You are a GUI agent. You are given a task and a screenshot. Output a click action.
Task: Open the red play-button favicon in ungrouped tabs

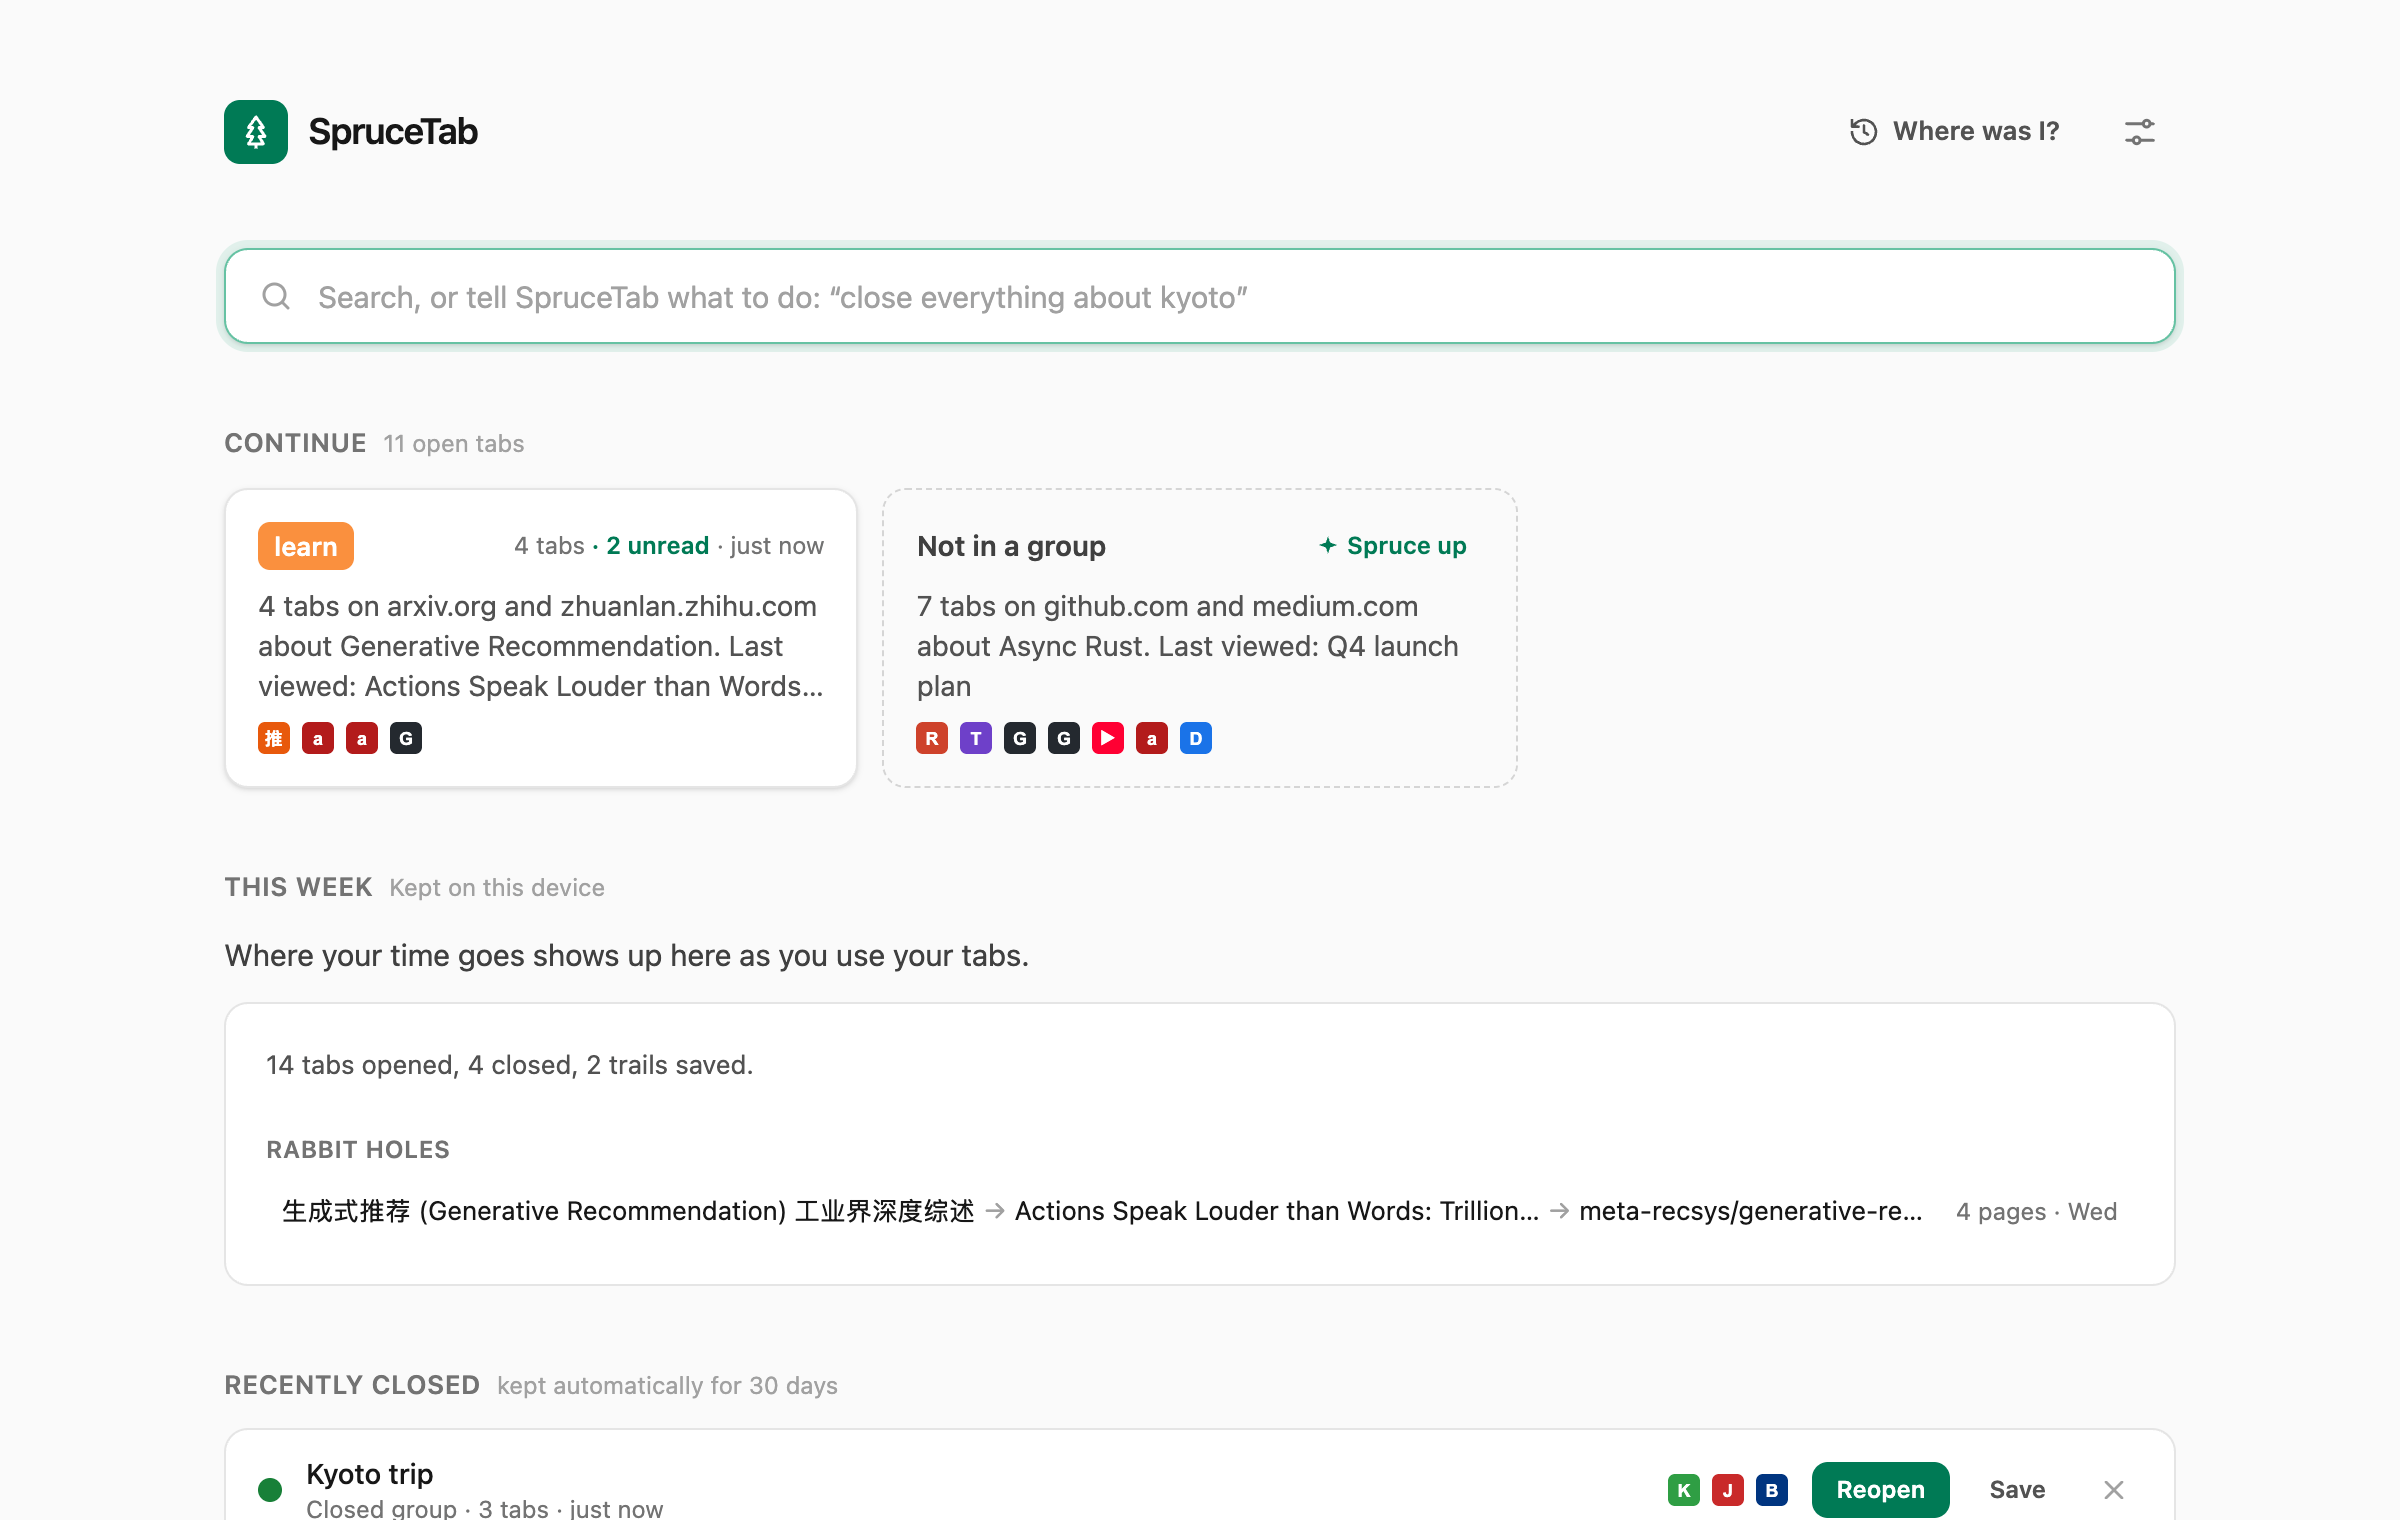[x=1108, y=738]
